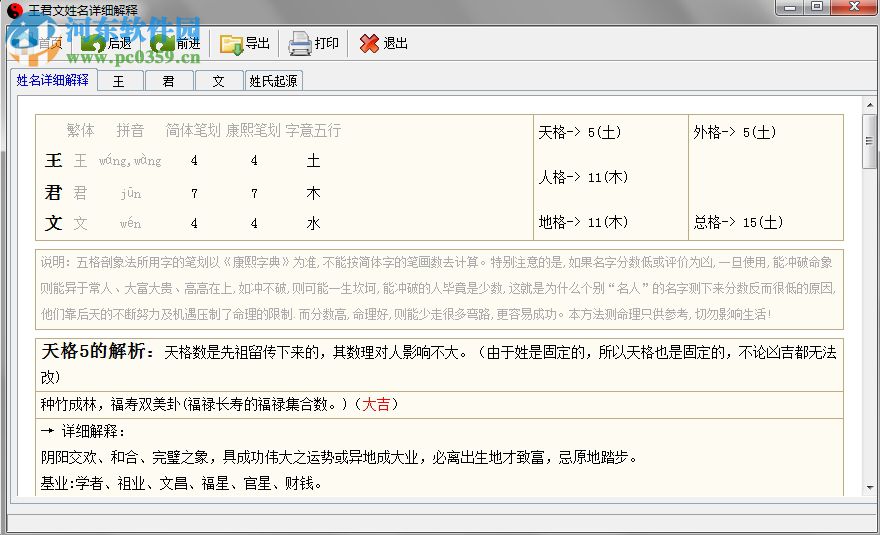Open the 王 character tab
Viewport: 880px width, 535px height.
pyautogui.click(x=119, y=81)
